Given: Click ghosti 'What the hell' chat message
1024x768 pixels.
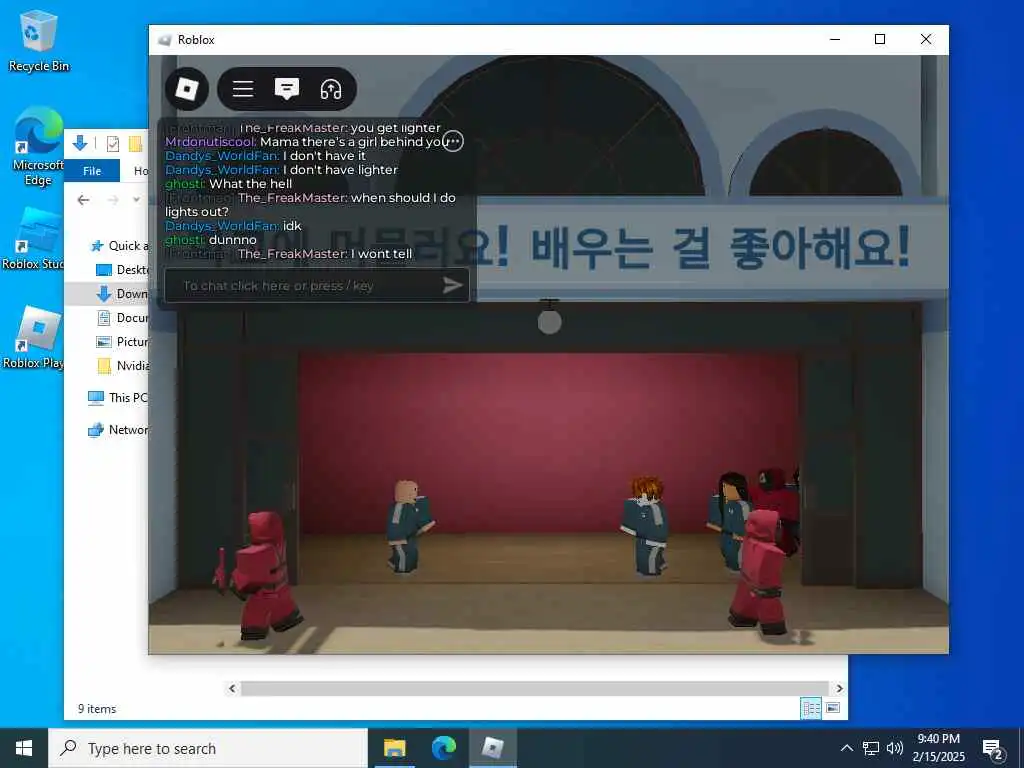Looking at the screenshot, I should coord(229,184).
